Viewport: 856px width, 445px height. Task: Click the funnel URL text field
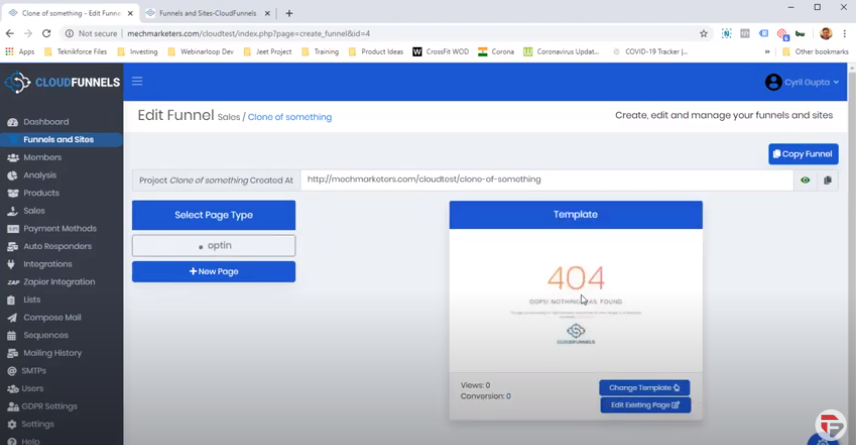tap(546, 180)
